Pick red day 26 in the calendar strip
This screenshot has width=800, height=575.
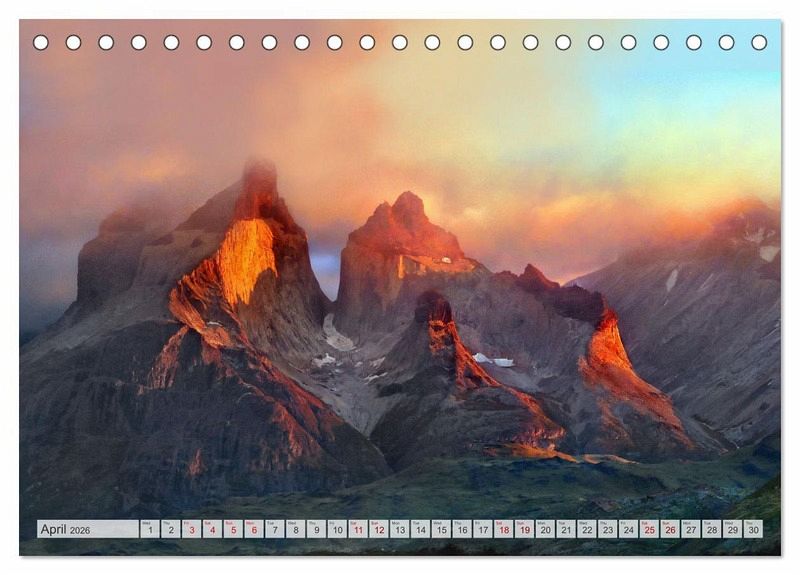[x=671, y=529]
